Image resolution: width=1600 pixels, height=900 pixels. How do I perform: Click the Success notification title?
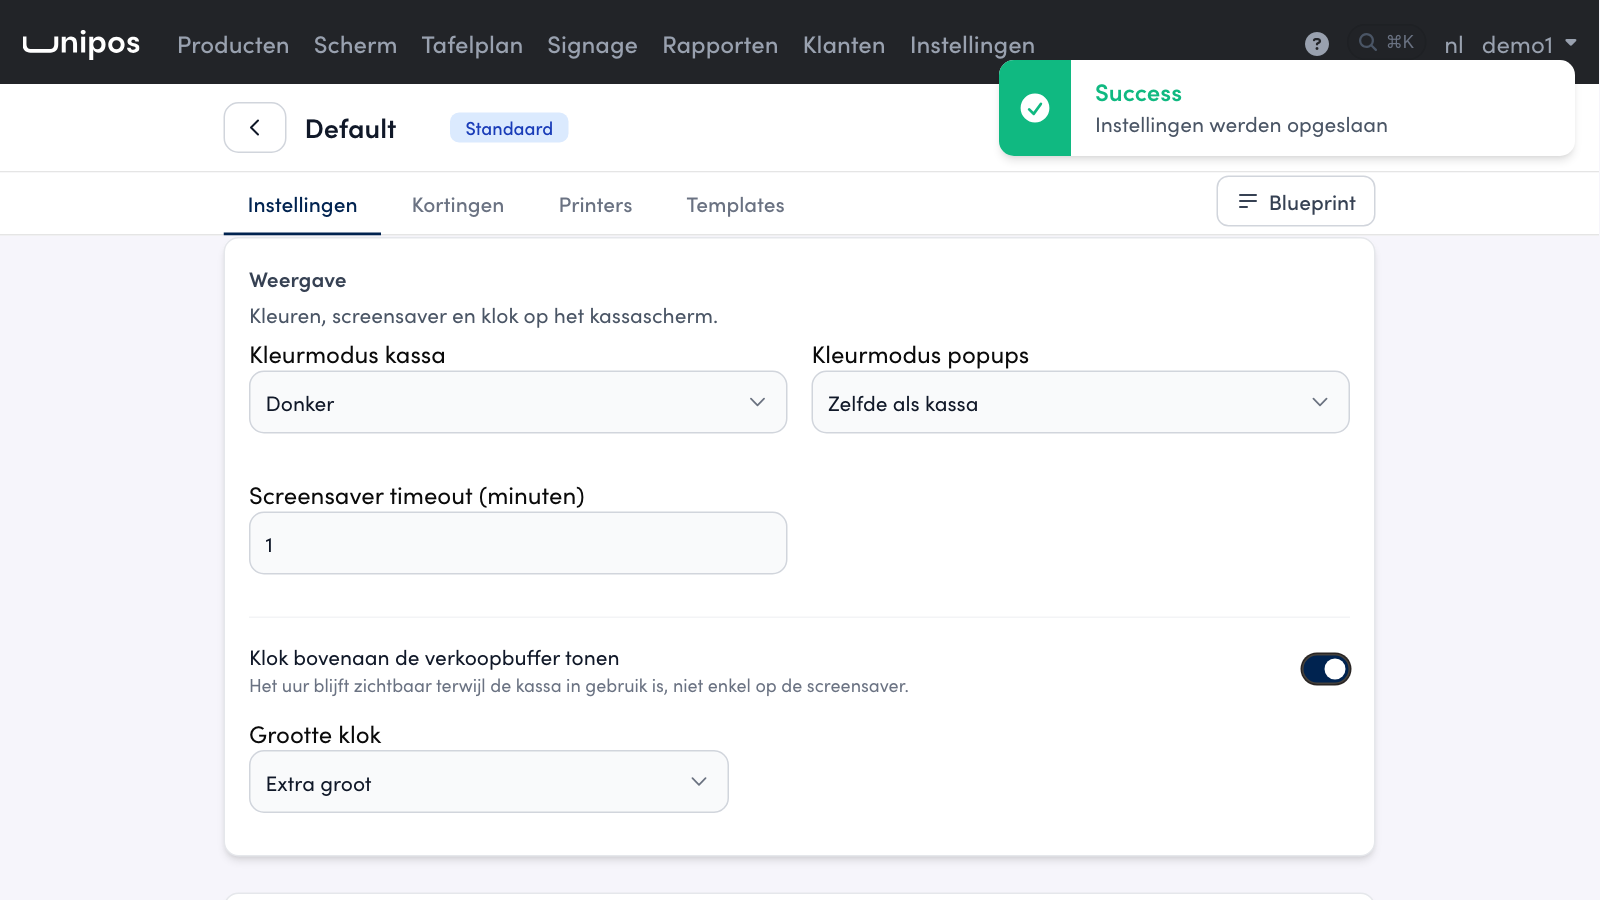click(1138, 93)
